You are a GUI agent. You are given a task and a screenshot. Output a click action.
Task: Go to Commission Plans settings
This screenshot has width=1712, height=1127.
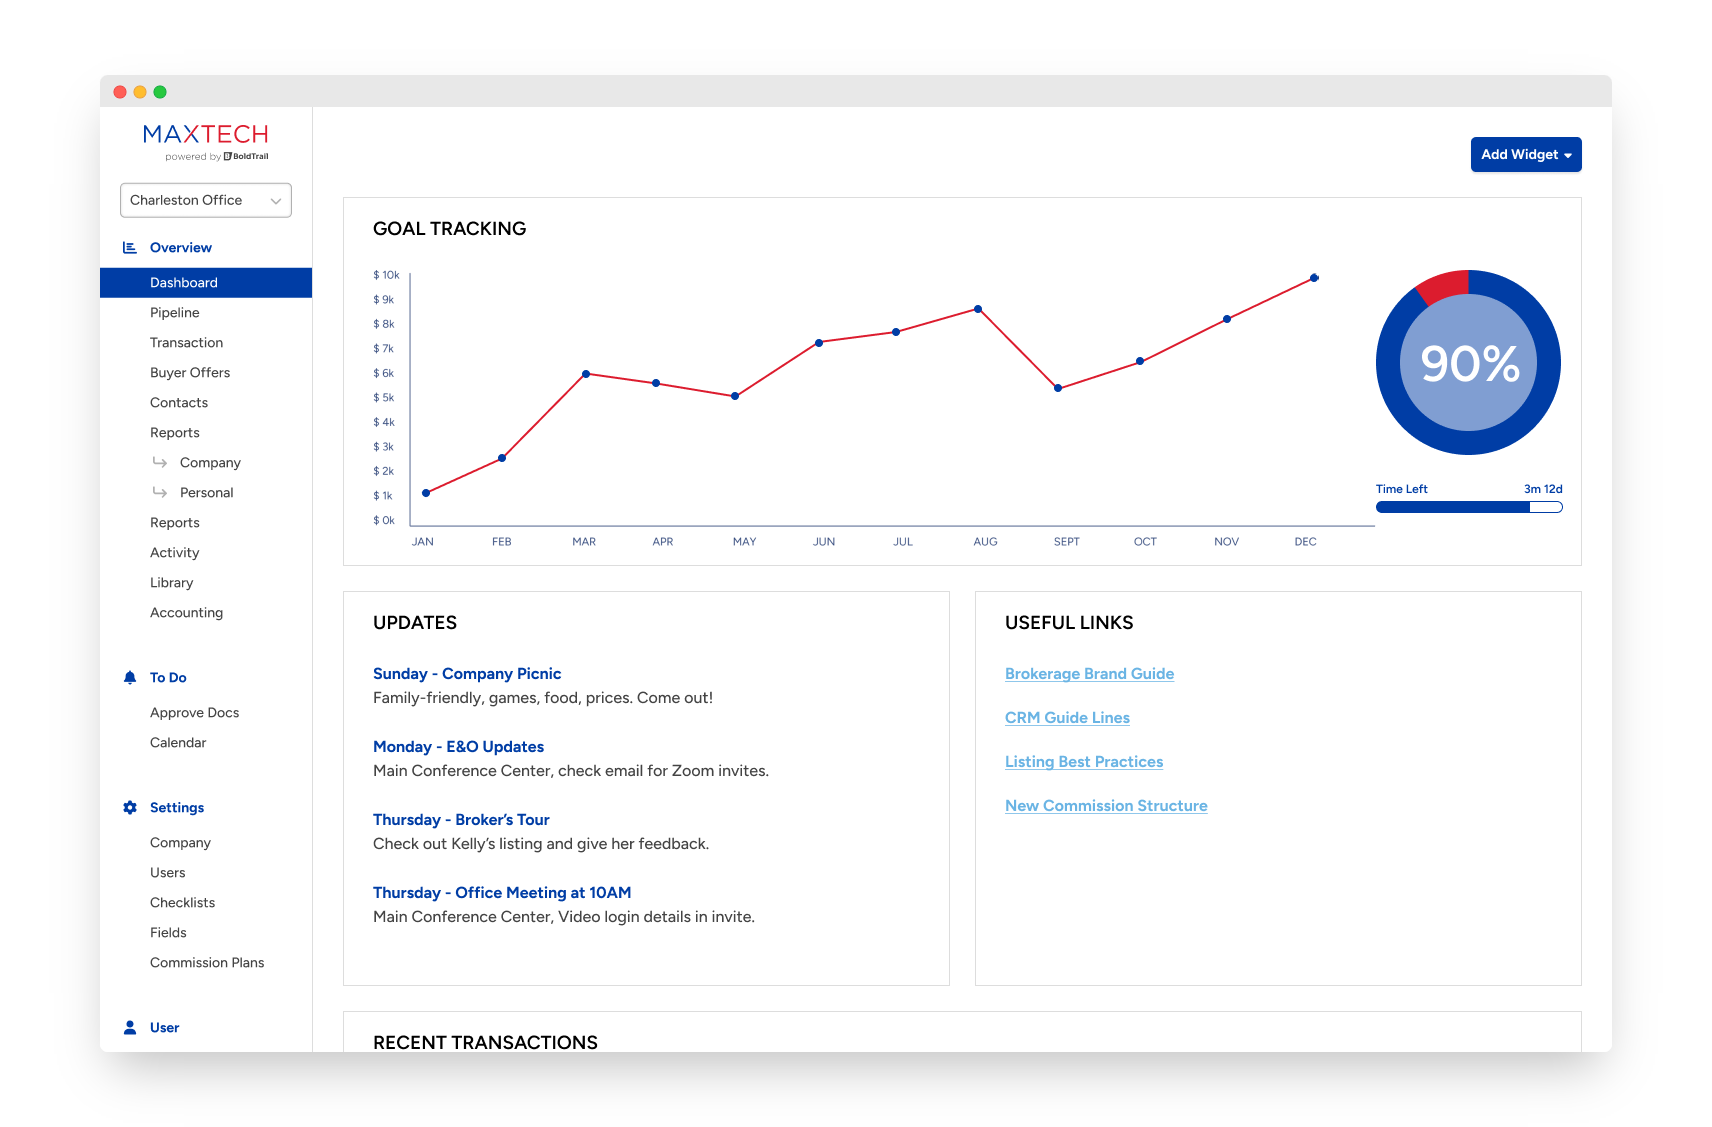207,963
